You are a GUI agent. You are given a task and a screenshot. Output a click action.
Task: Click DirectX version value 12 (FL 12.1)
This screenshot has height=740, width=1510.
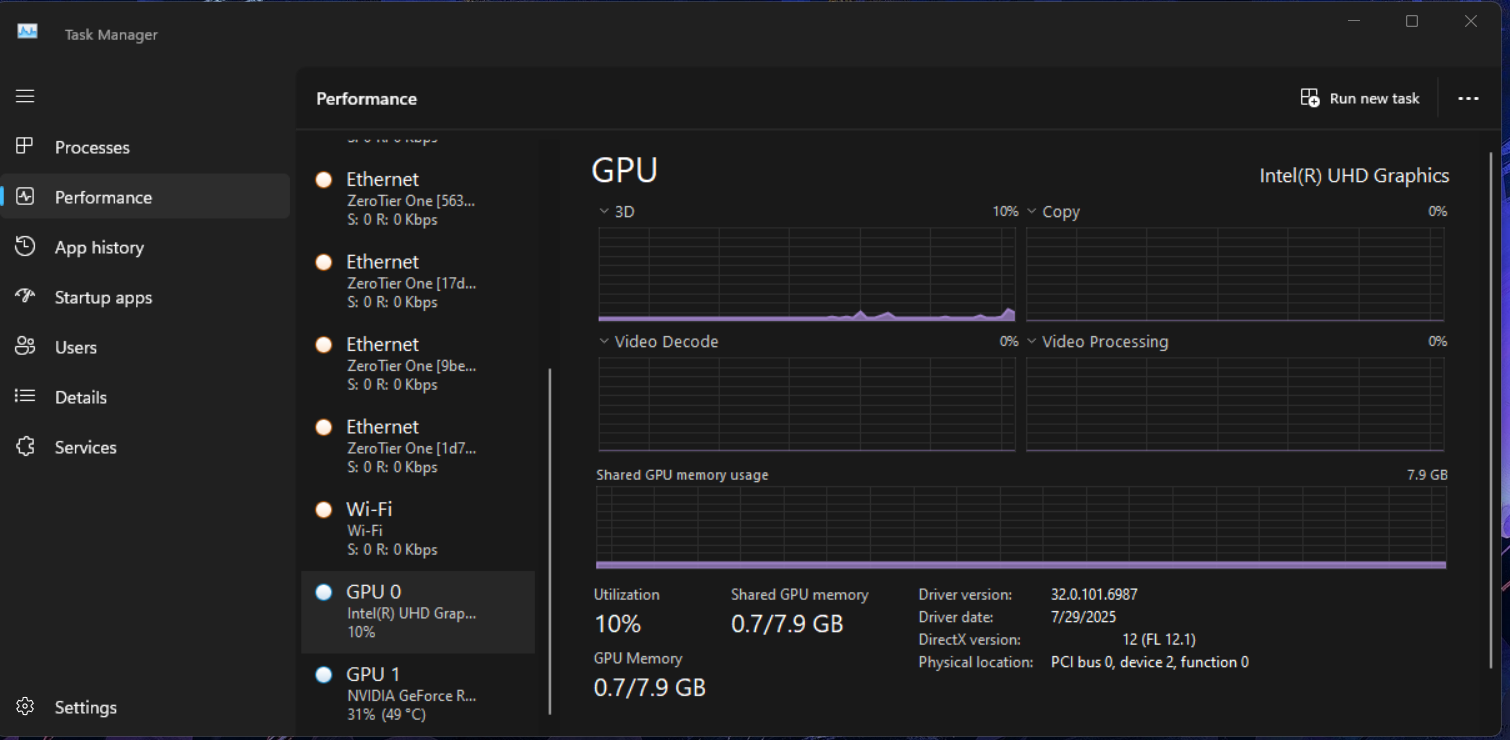(x=1159, y=639)
